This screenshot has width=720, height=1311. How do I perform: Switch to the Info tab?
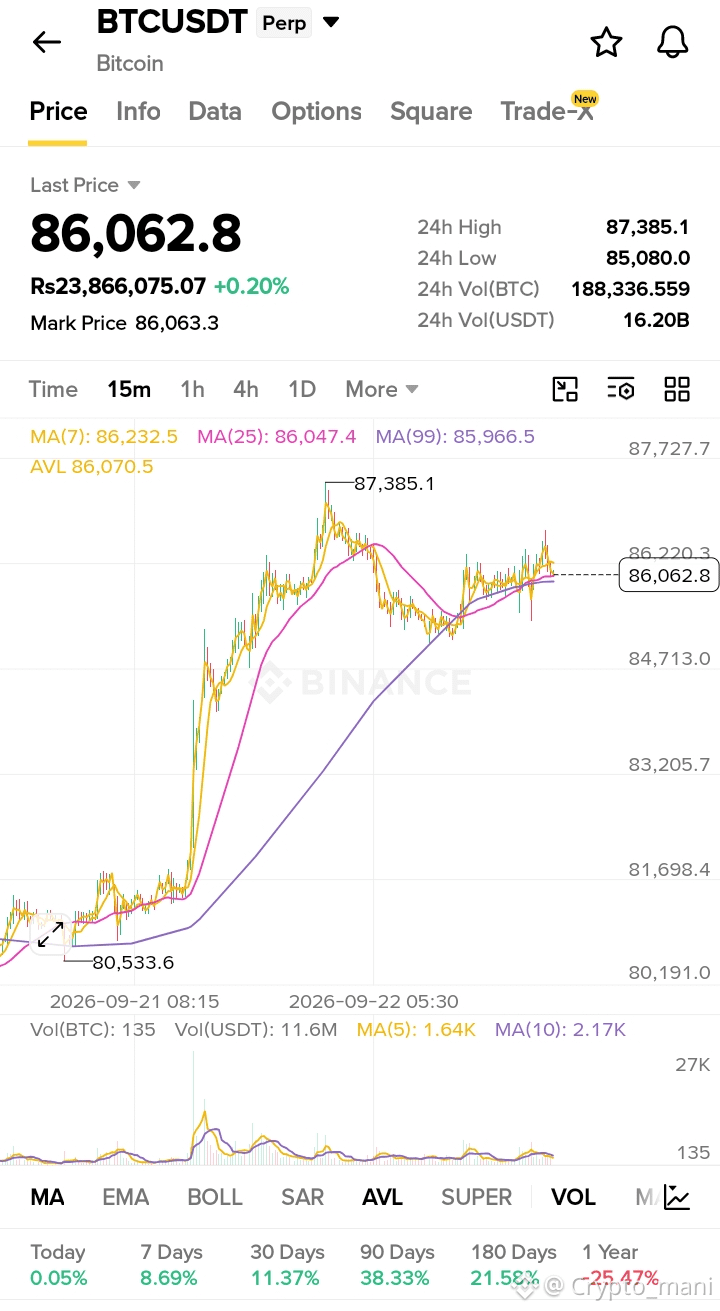138,111
